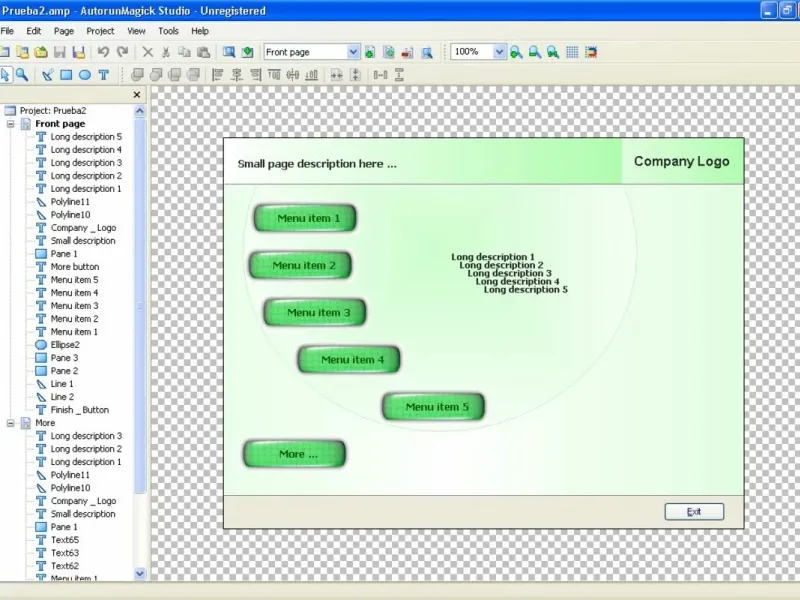Select the Polyline drawing tool
This screenshot has width=800, height=600.
(47, 75)
